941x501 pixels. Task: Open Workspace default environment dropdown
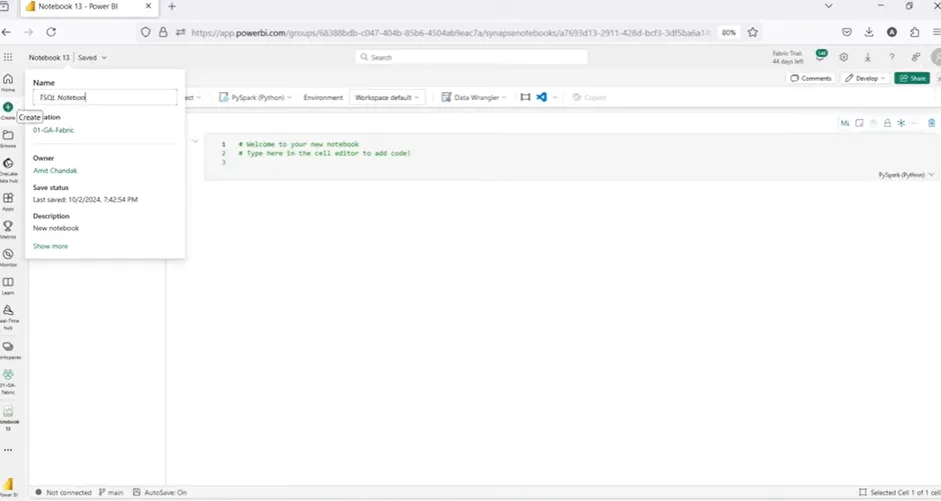pyautogui.click(x=387, y=97)
